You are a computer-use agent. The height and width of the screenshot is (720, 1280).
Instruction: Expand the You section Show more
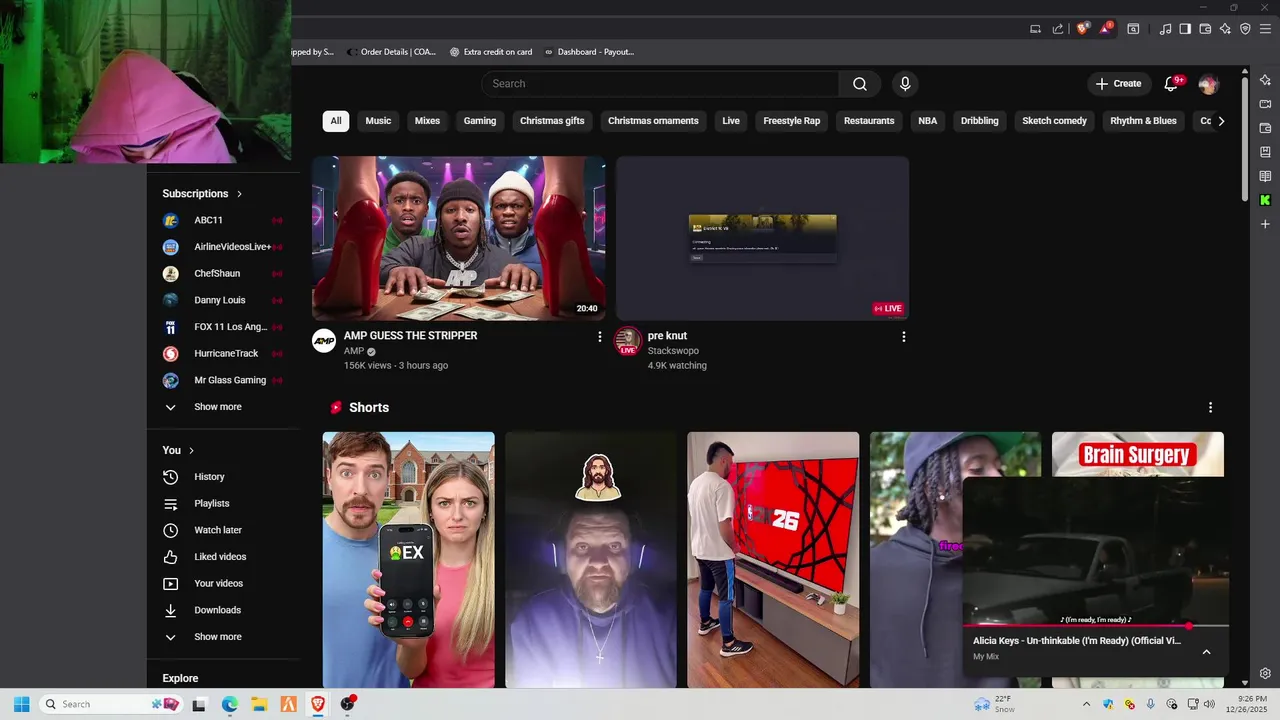coord(218,637)
